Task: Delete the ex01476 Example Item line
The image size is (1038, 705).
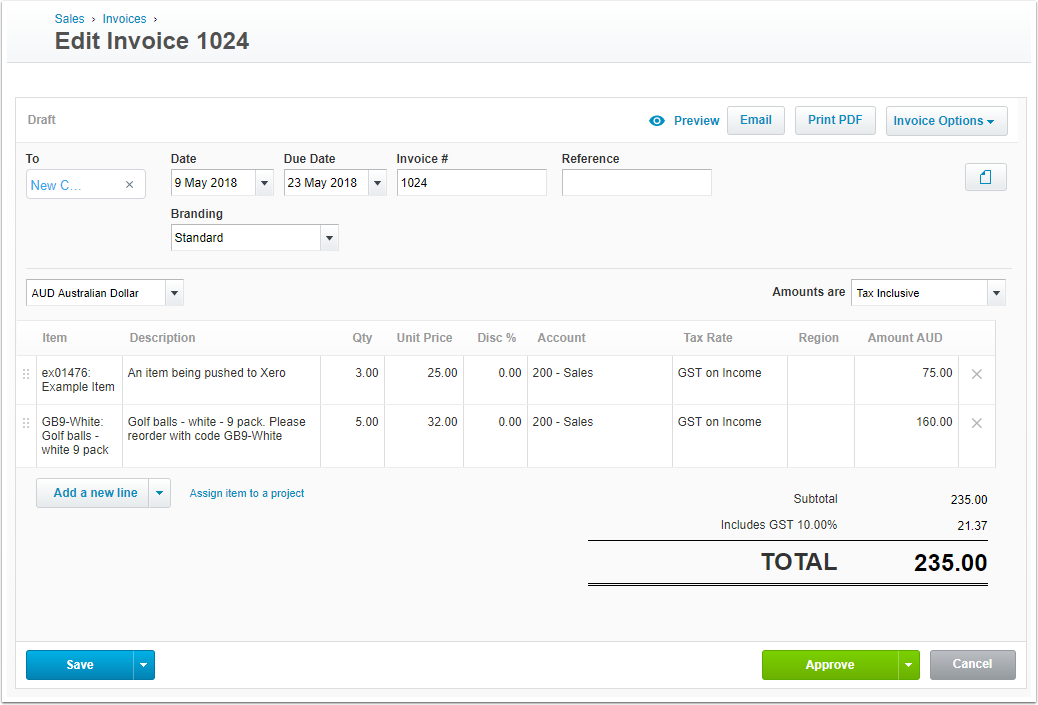Action: click(x=976, y=374)
